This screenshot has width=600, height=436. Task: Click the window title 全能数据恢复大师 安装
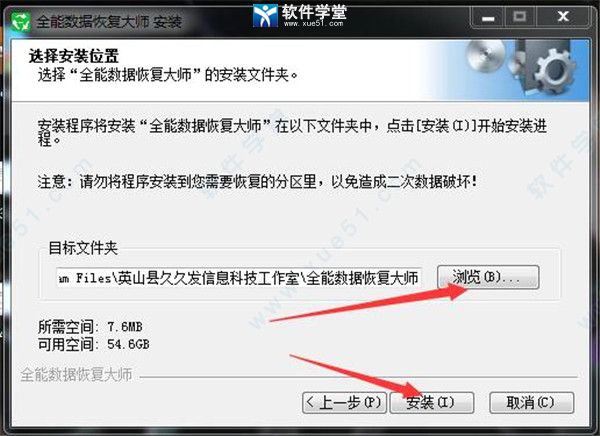(x=109, y=22)
